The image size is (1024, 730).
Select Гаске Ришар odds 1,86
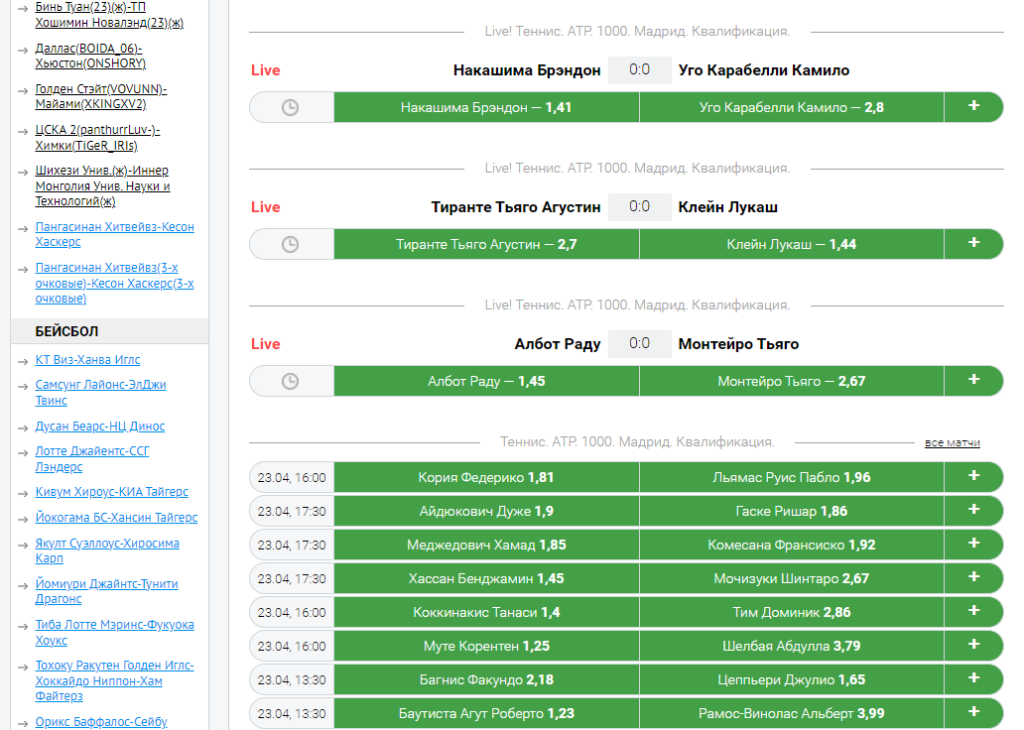pyautogui.click(x=792, y=511)
